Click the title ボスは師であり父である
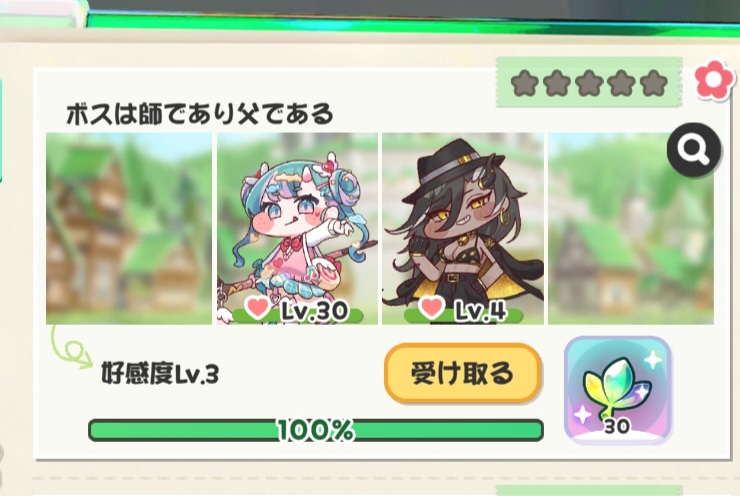 [x=200, y=114]
